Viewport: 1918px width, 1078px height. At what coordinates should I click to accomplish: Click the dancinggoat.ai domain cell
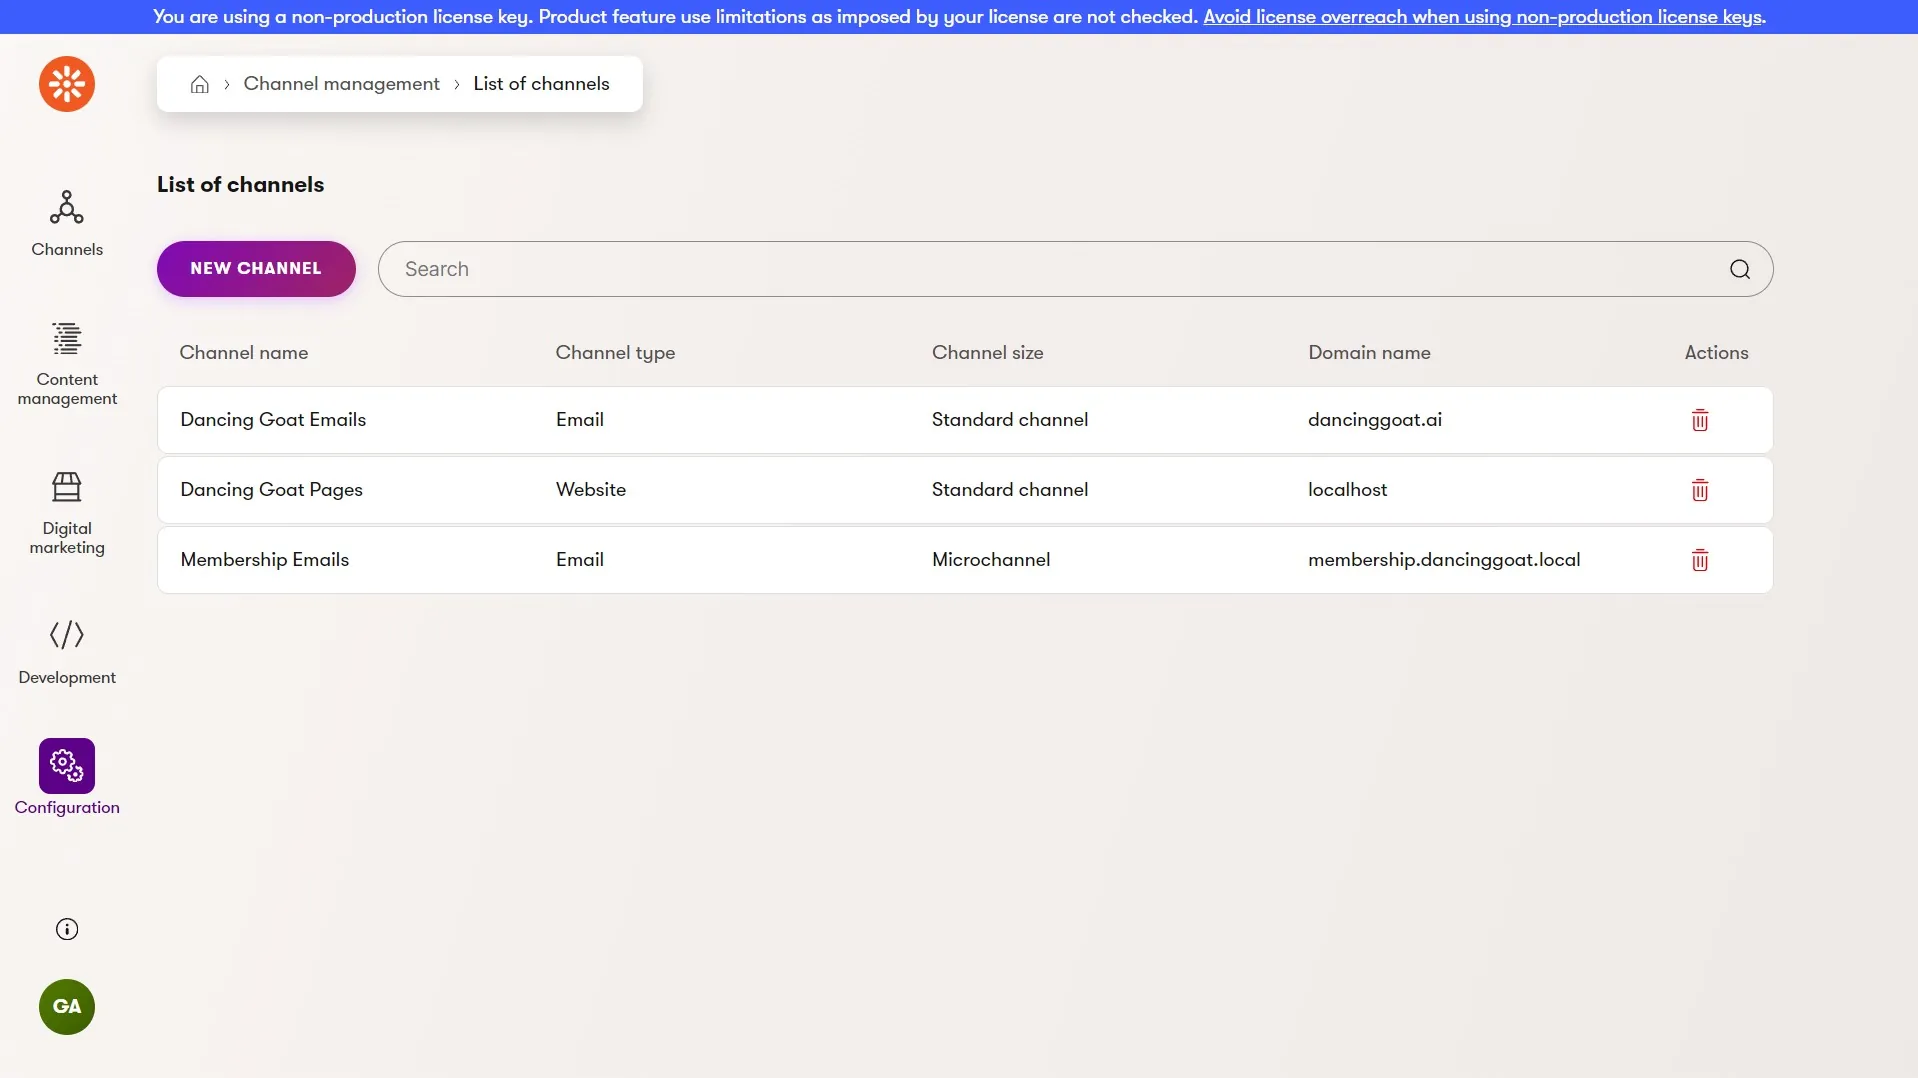1375,420
